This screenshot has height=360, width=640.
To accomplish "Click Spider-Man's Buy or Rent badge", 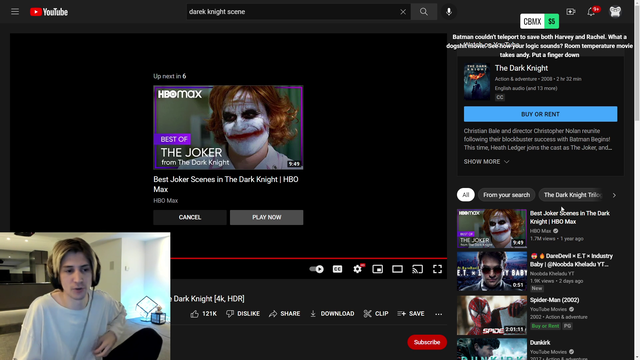I will point(545,326).
